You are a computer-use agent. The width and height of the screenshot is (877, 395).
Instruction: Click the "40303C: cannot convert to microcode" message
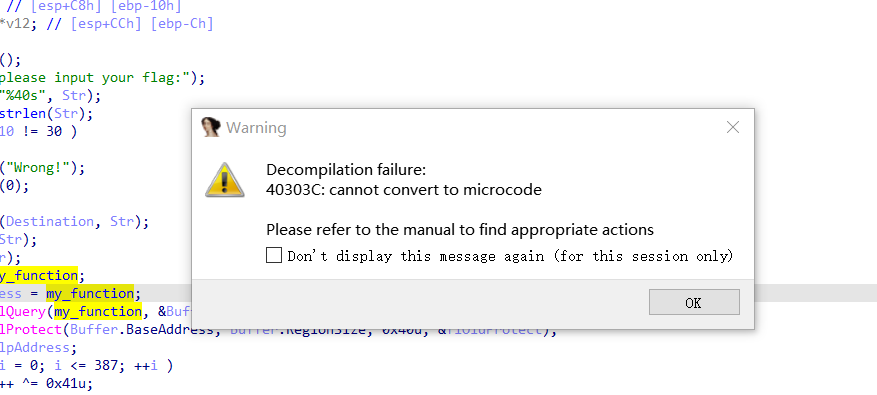click(404, 190)
